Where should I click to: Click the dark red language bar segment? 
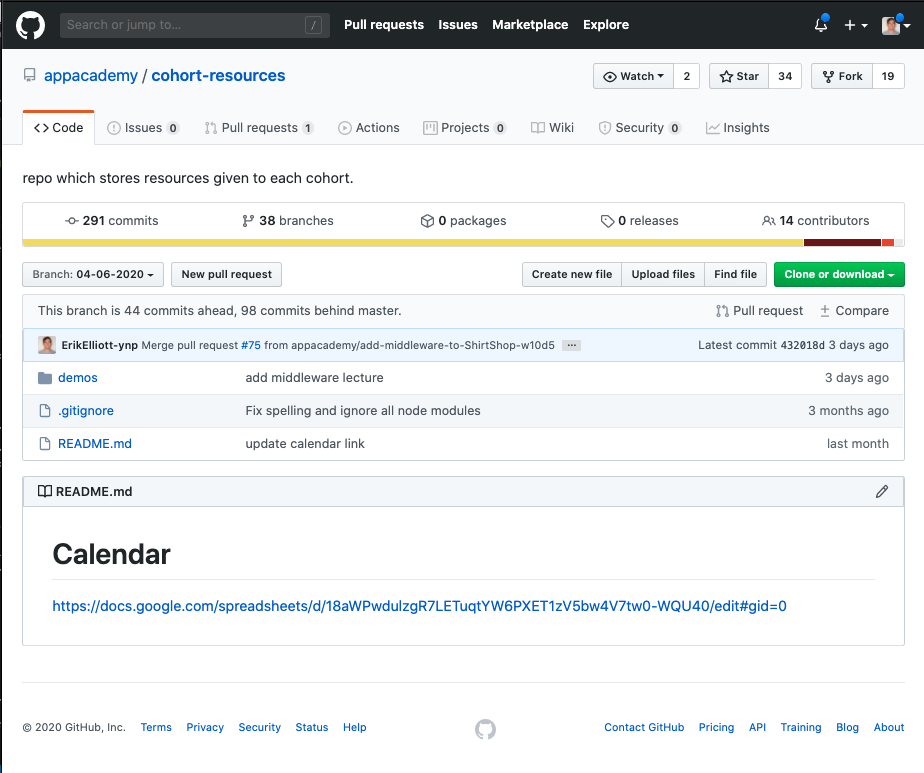click(843, 243)
